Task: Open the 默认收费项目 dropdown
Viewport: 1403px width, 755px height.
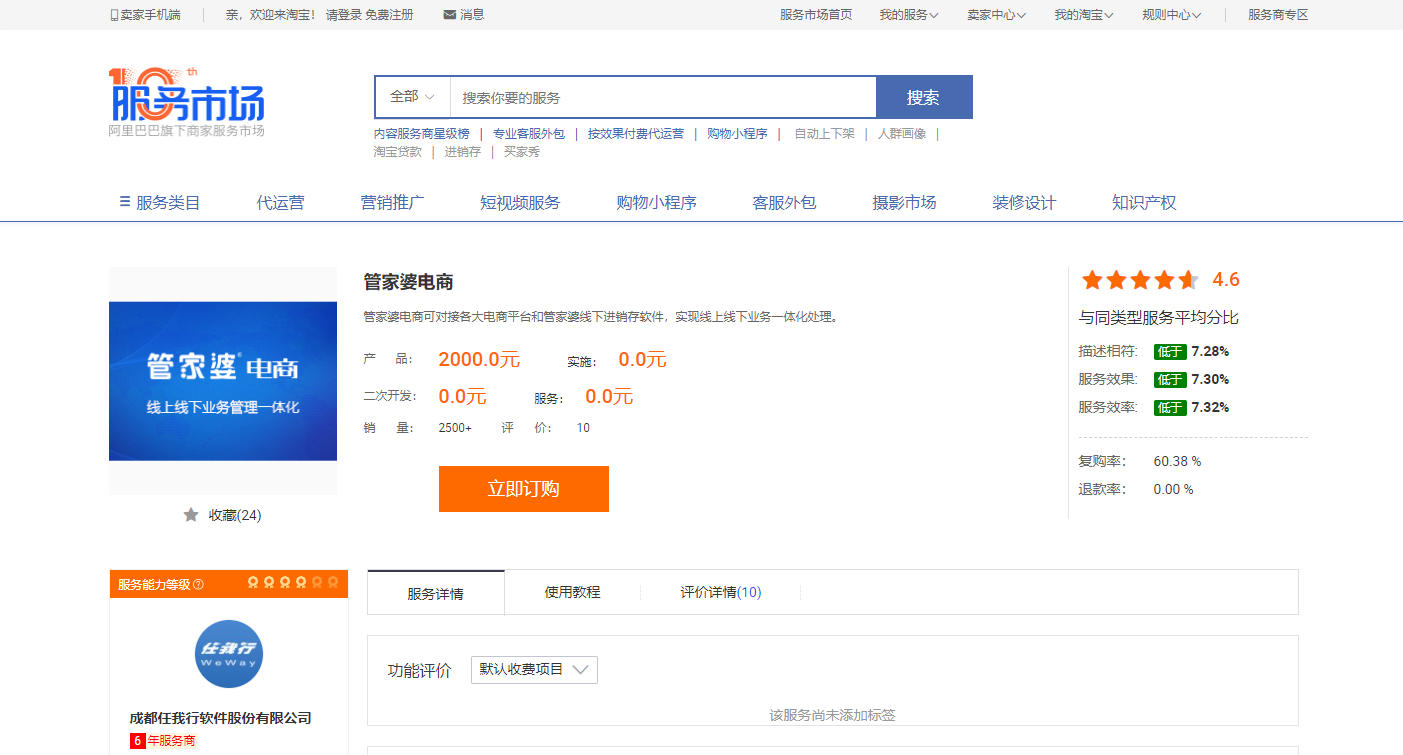Action: [534, 670]
